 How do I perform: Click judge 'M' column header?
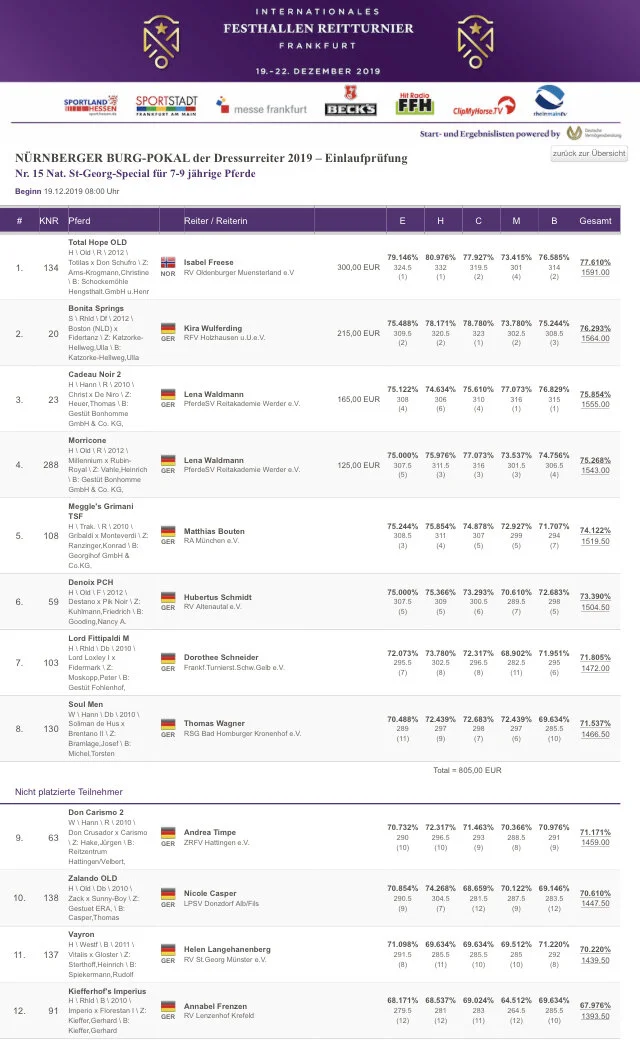516,221
